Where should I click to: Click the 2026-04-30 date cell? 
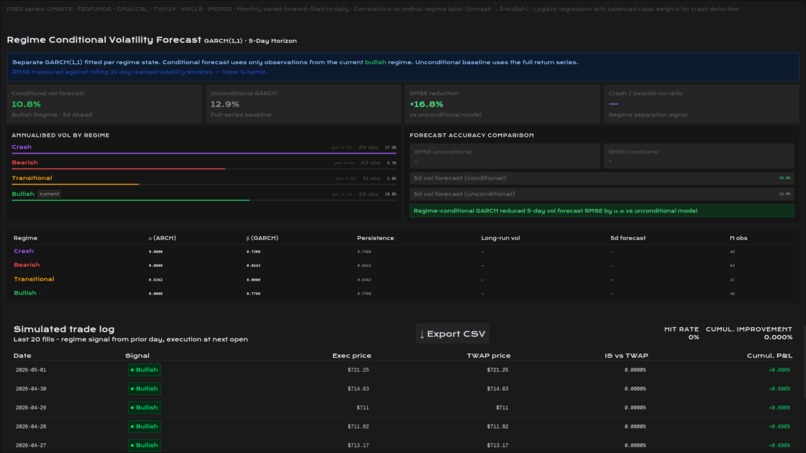click(31, 389)
